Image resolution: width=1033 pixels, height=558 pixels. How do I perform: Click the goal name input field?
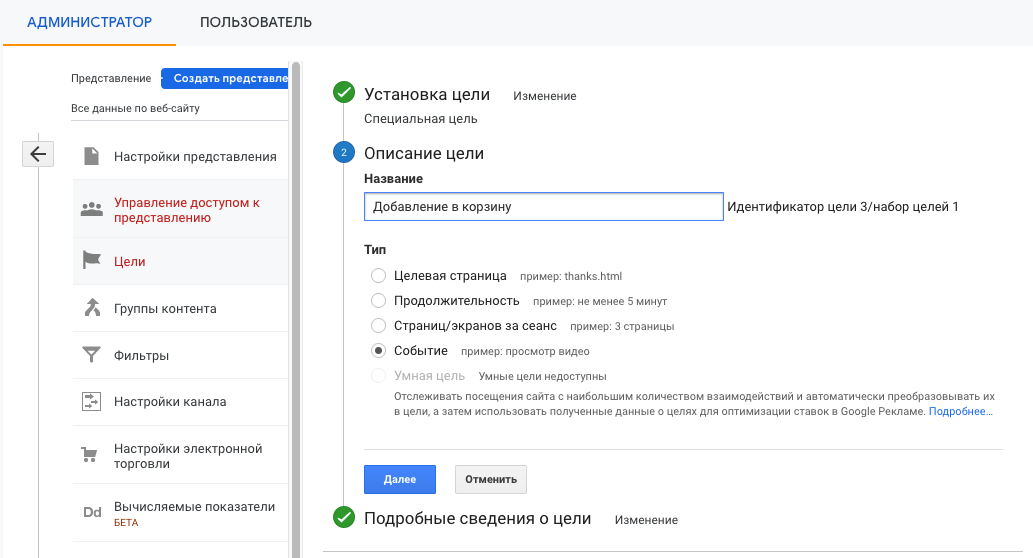543,207
